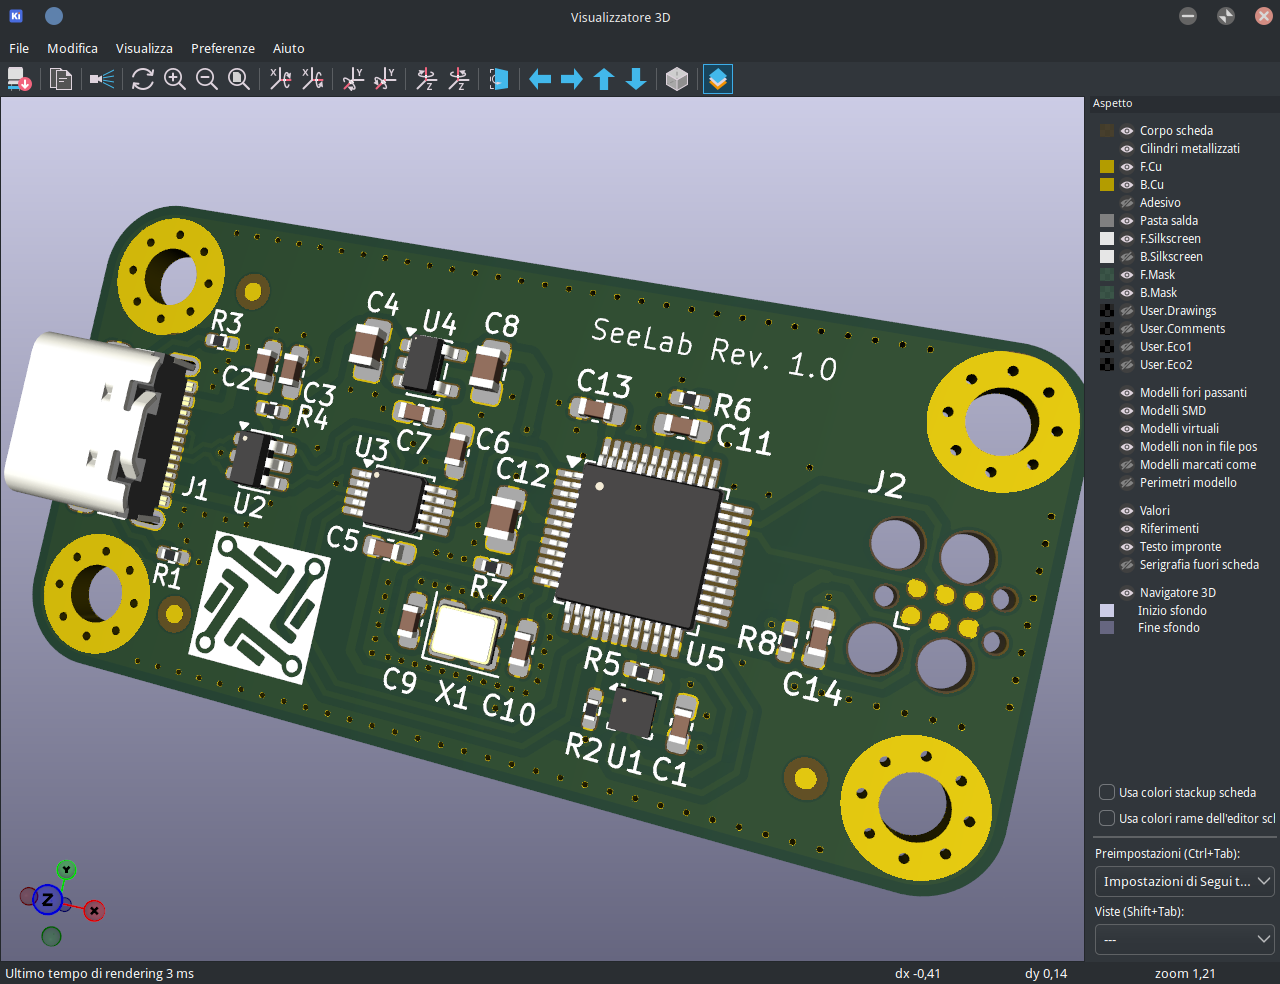Flip the board view
Image resolution: width=1280 pixels, height=984 pixels.
click(x=499, y=79)
